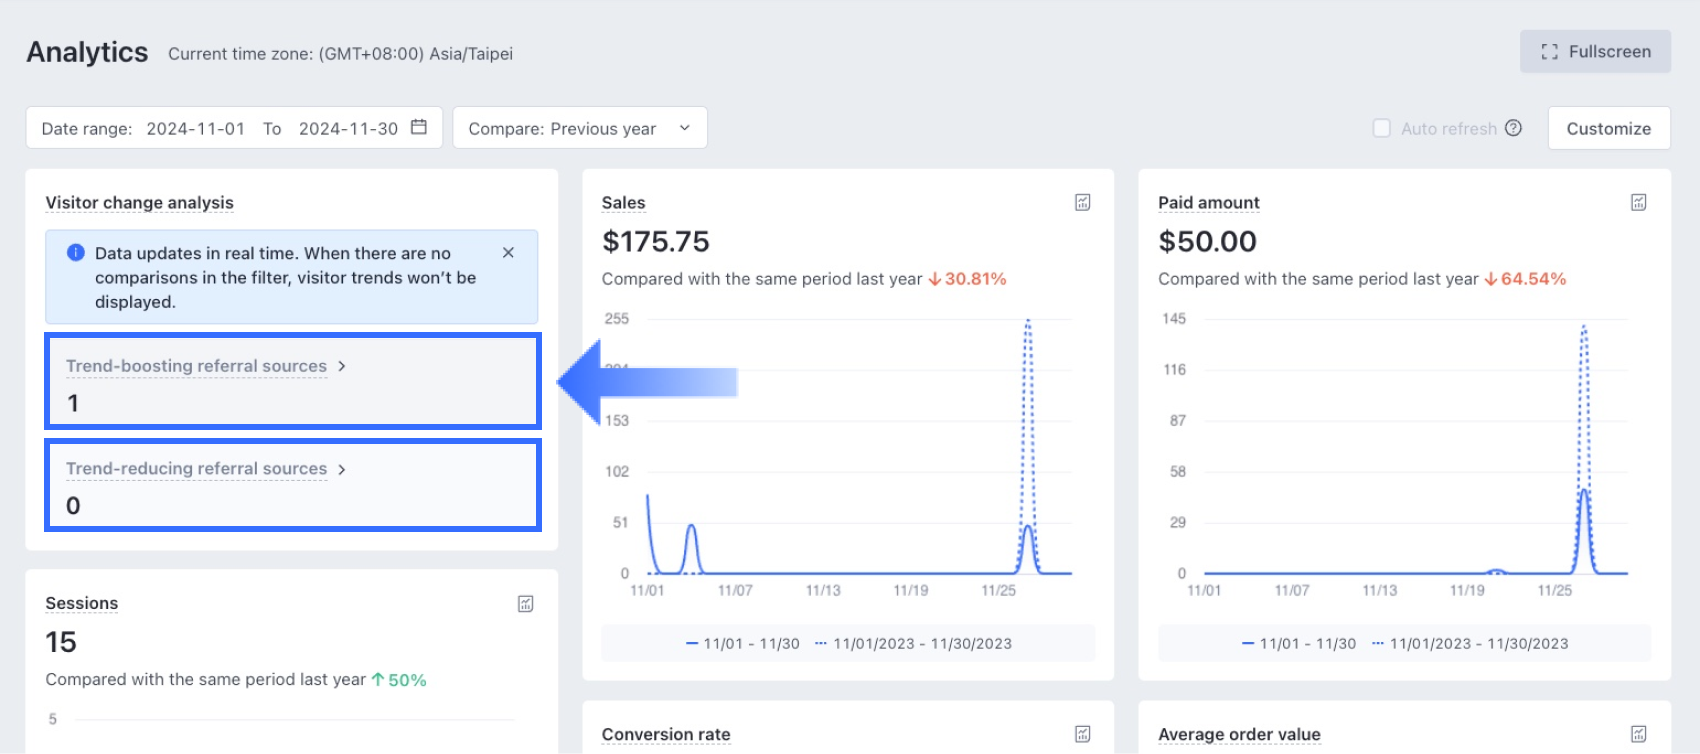
Task: Open the Conversion rate report icon
Action: [1082, 734]
